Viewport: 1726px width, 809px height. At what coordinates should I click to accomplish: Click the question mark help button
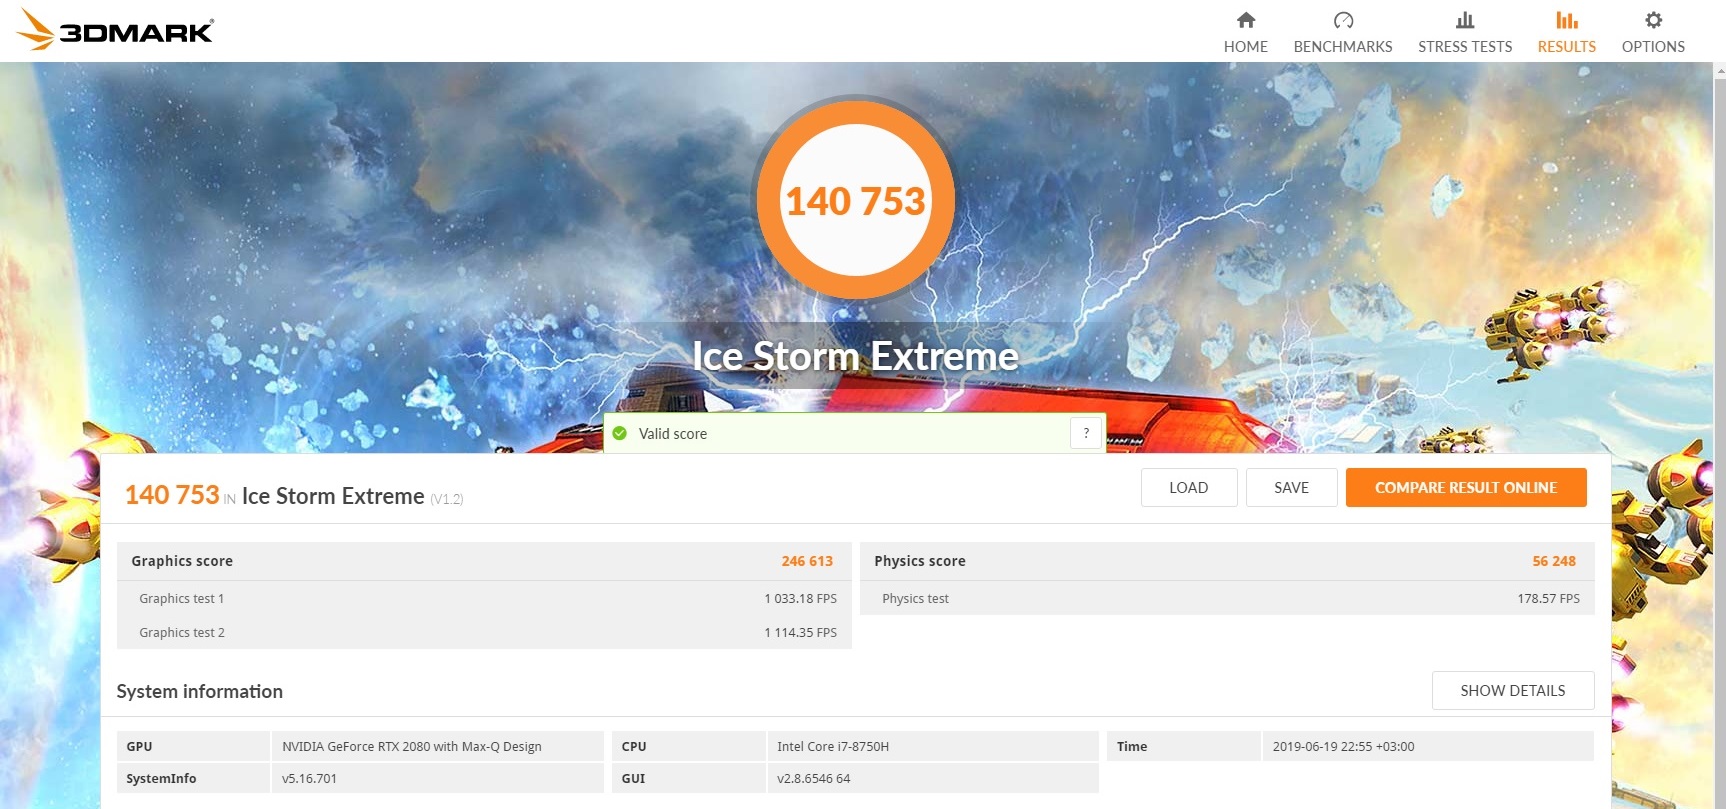(x=1086, y=433)
